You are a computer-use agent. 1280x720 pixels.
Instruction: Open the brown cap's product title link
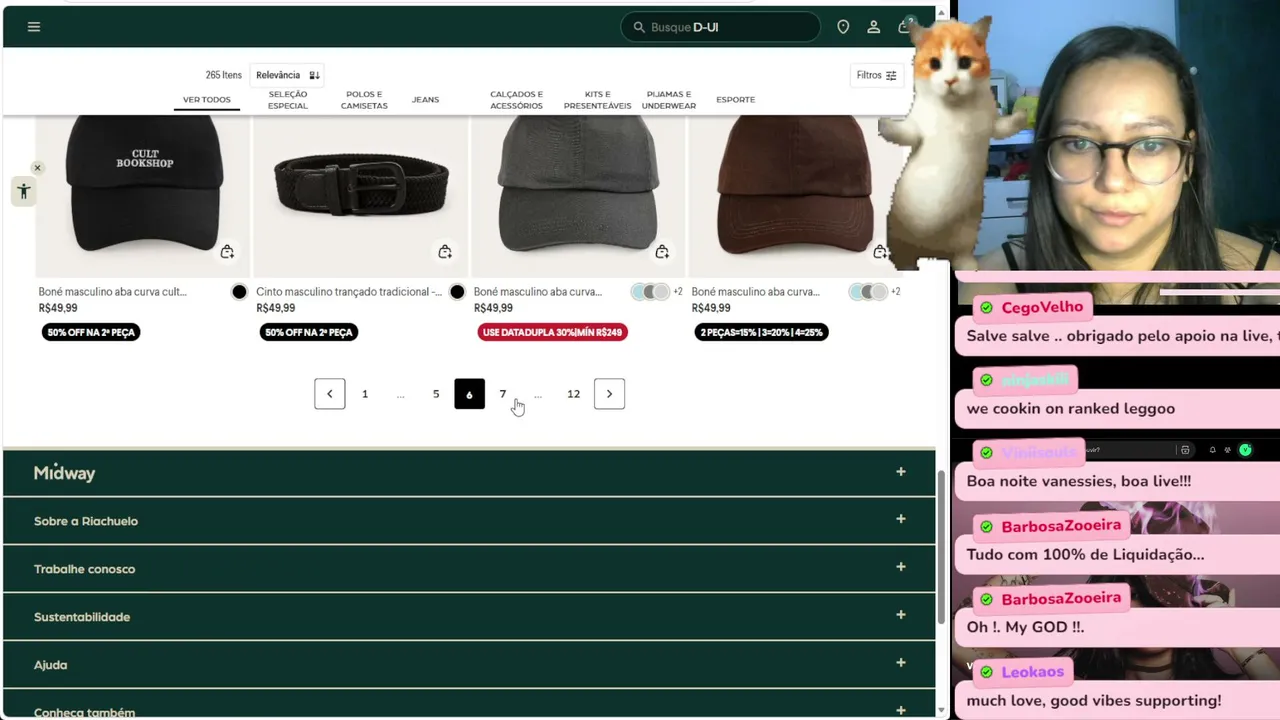pyautogui.click(x=755, y=292)
